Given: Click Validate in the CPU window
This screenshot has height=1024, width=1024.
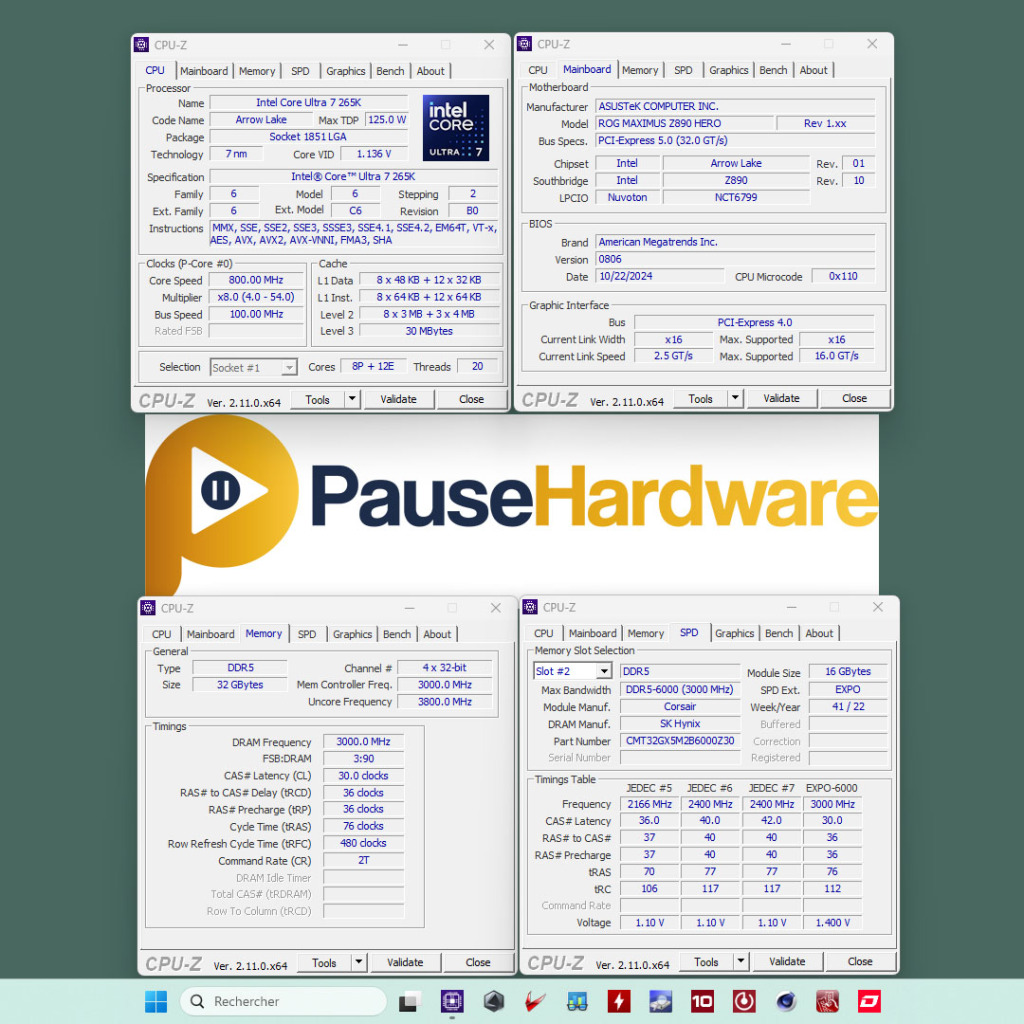Looking at the screenshot, I should tap(398, 399).
